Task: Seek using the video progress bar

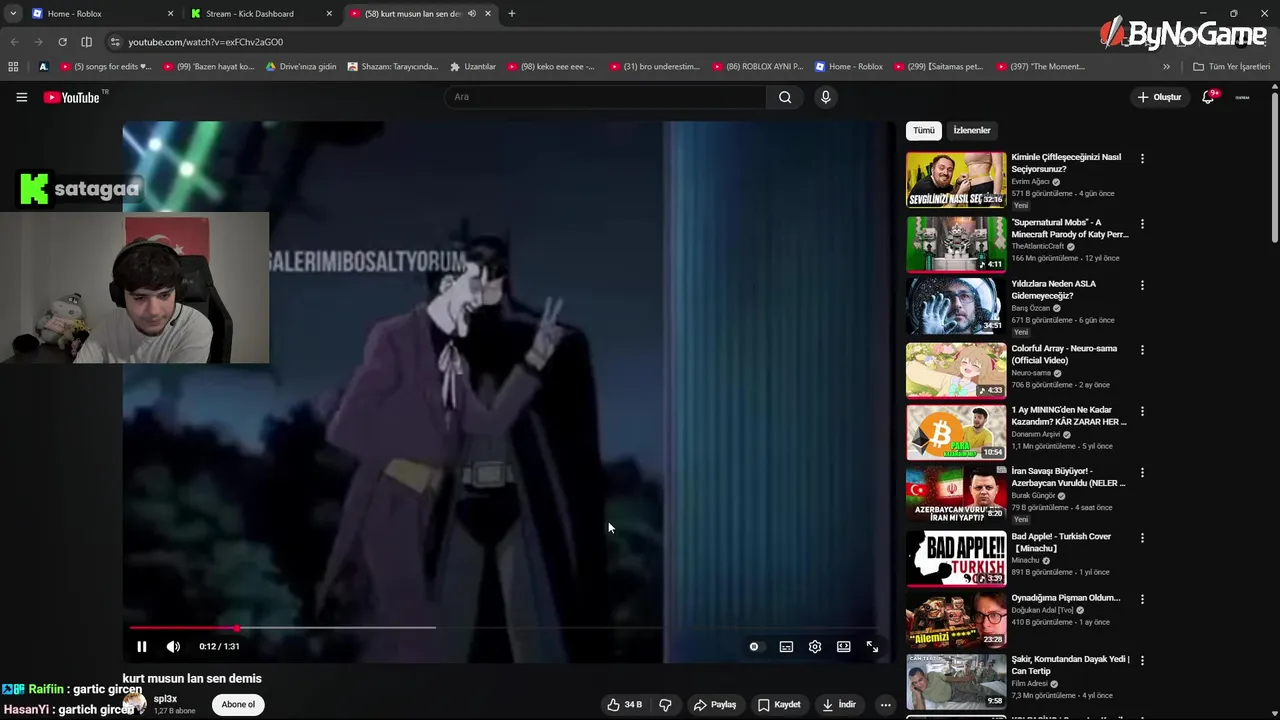Action: point(505,628)
